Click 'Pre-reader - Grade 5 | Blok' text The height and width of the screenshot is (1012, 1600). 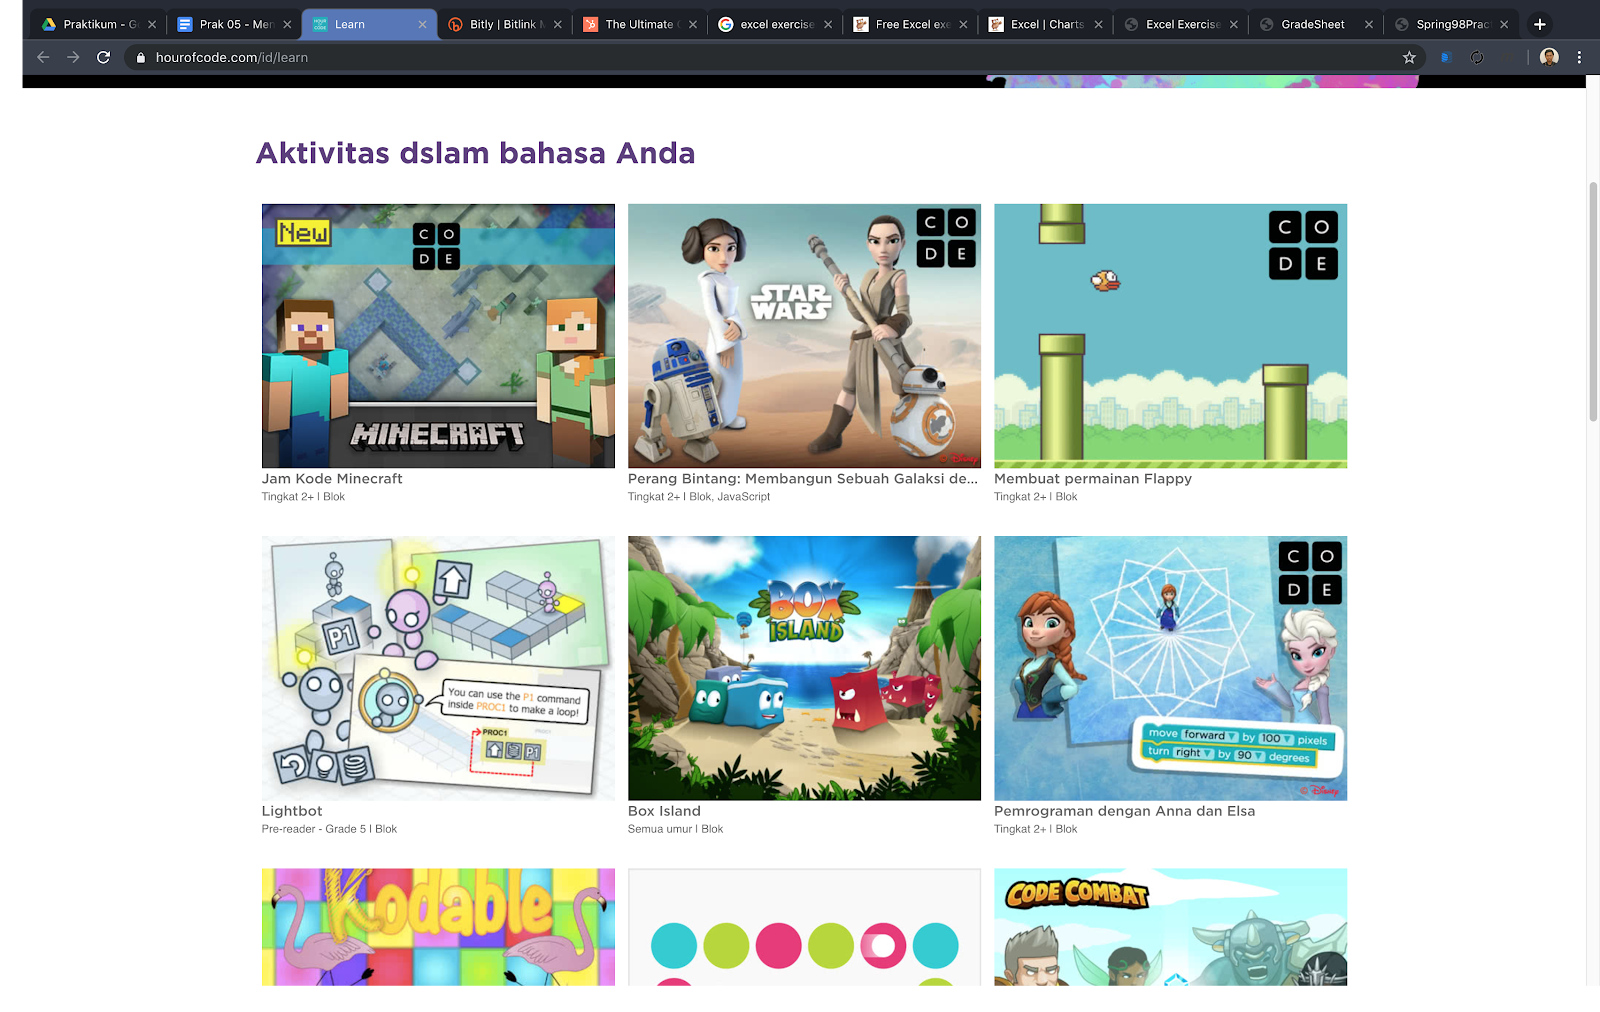click(x=329, y=829)
